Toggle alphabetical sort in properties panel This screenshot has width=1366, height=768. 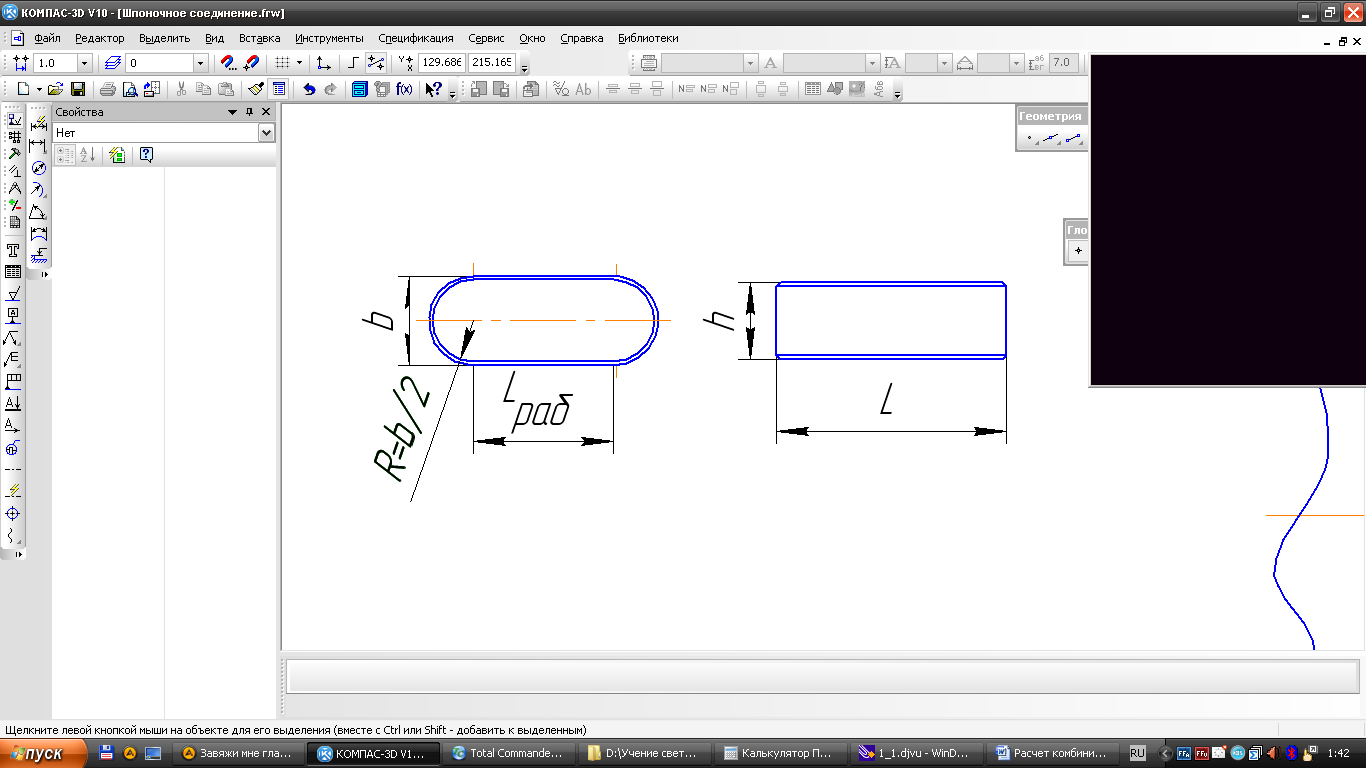point(87,155)
